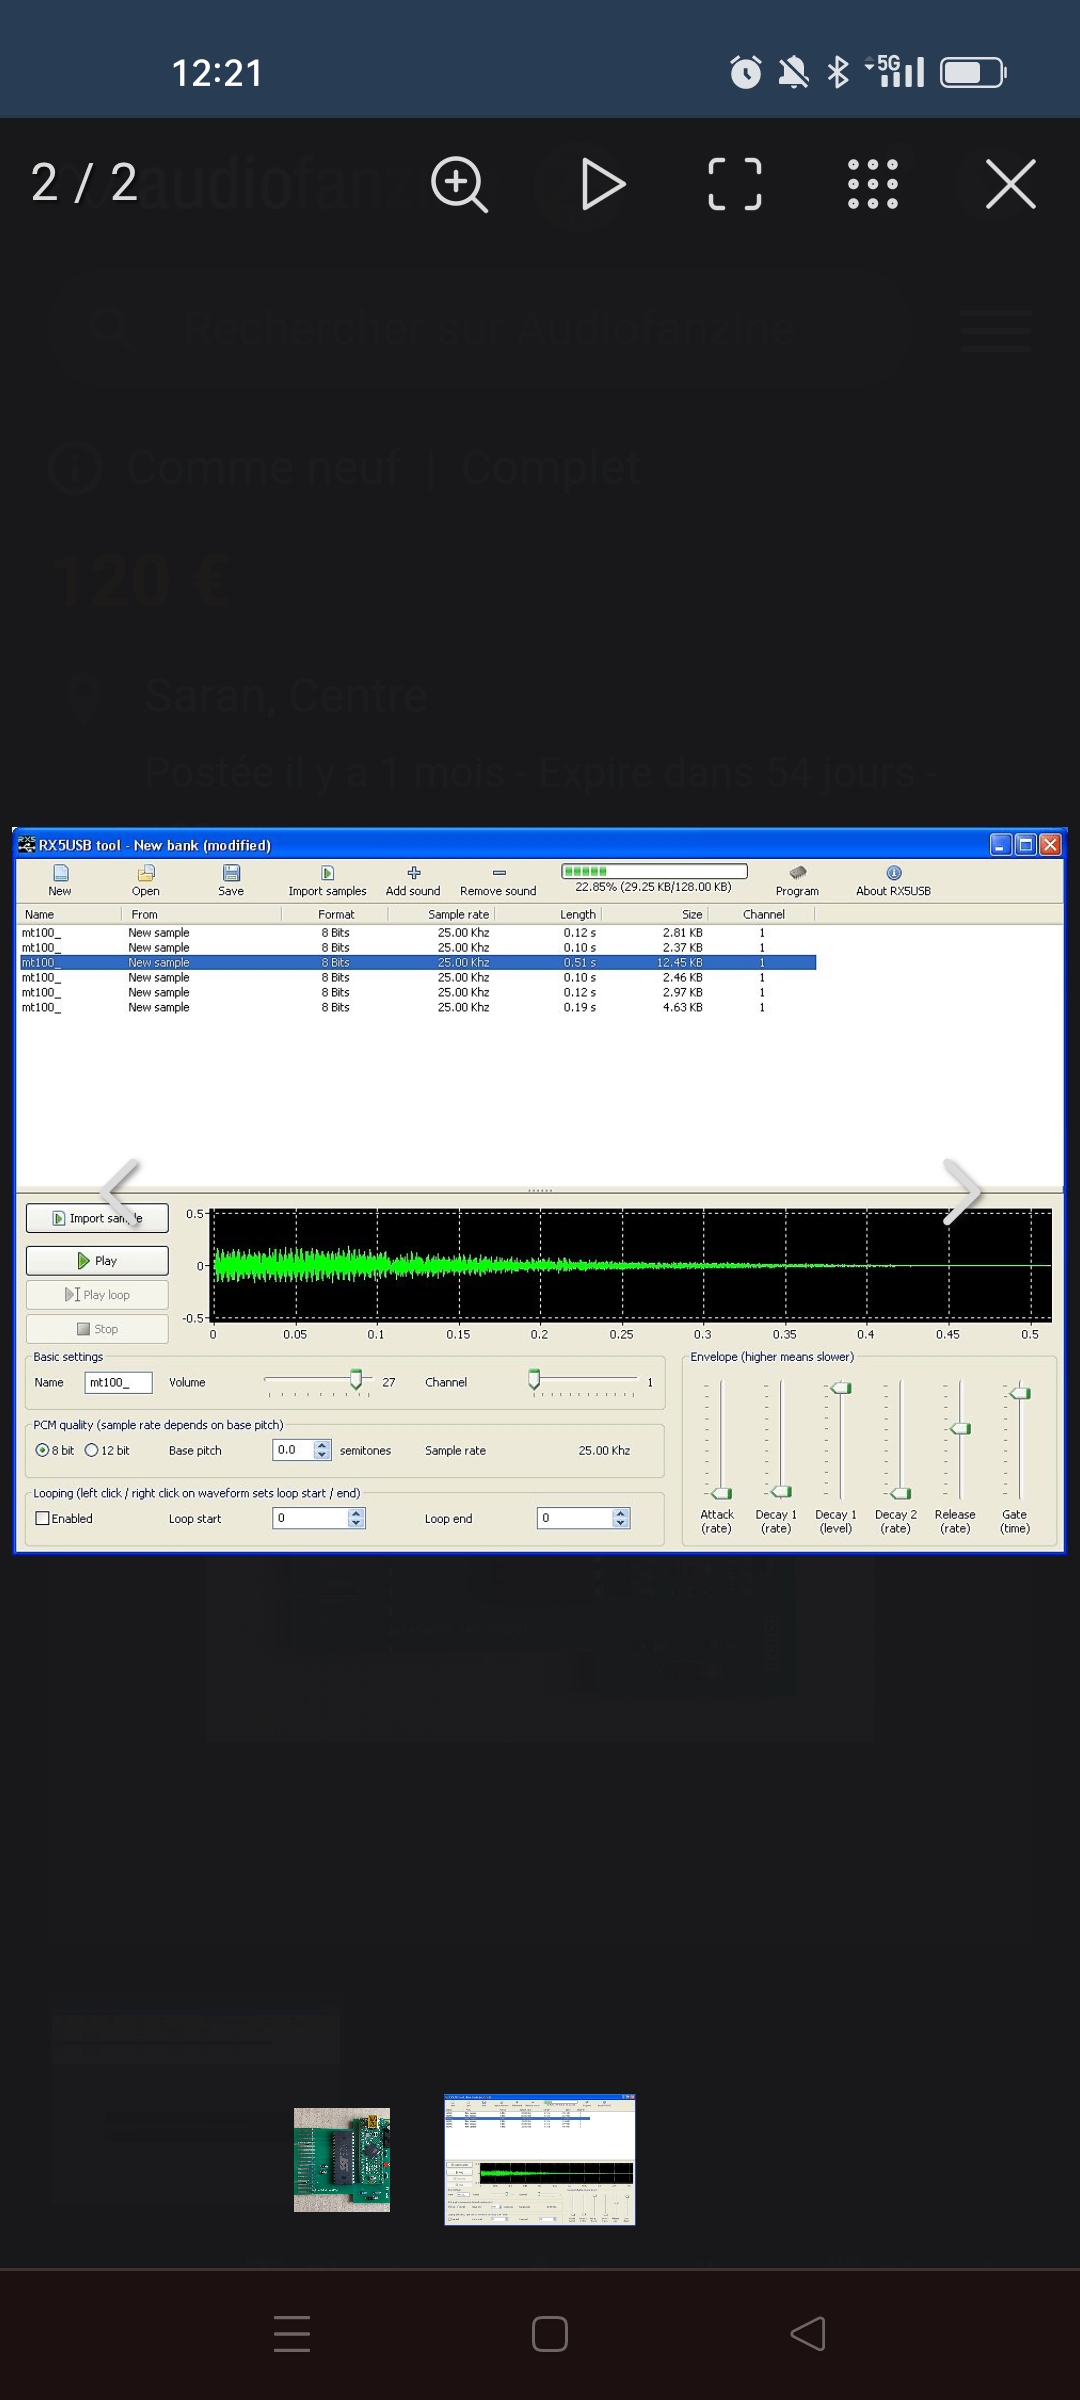Tap the battery icon in the status bar
The image size is (1080, 2400).
coord(973,72)
